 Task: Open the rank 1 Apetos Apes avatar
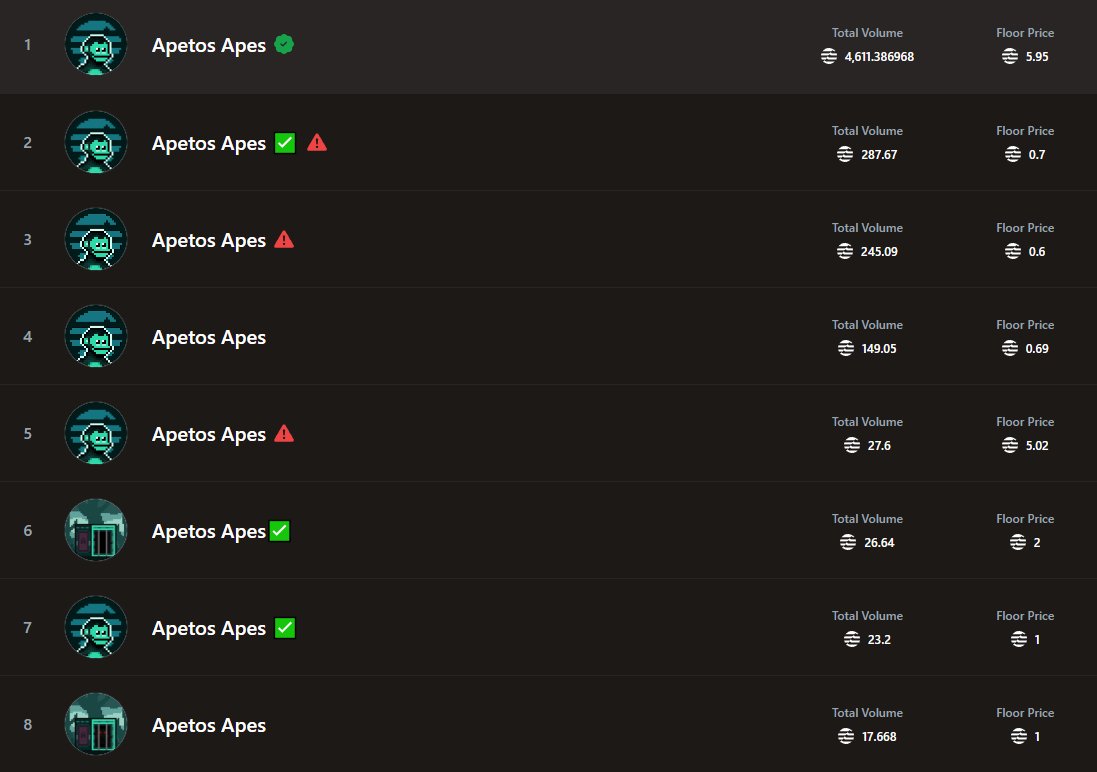96,44
